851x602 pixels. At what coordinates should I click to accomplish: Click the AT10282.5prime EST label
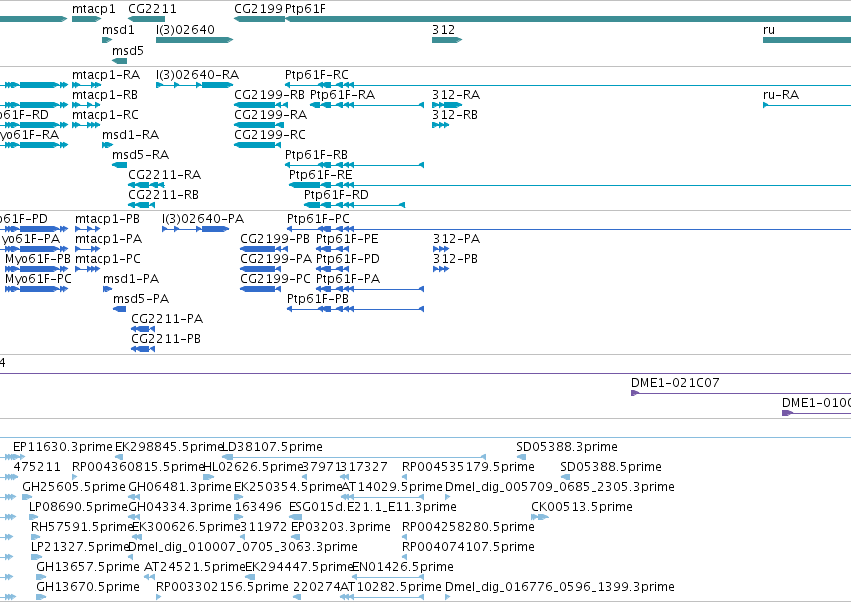pos(391,587)
